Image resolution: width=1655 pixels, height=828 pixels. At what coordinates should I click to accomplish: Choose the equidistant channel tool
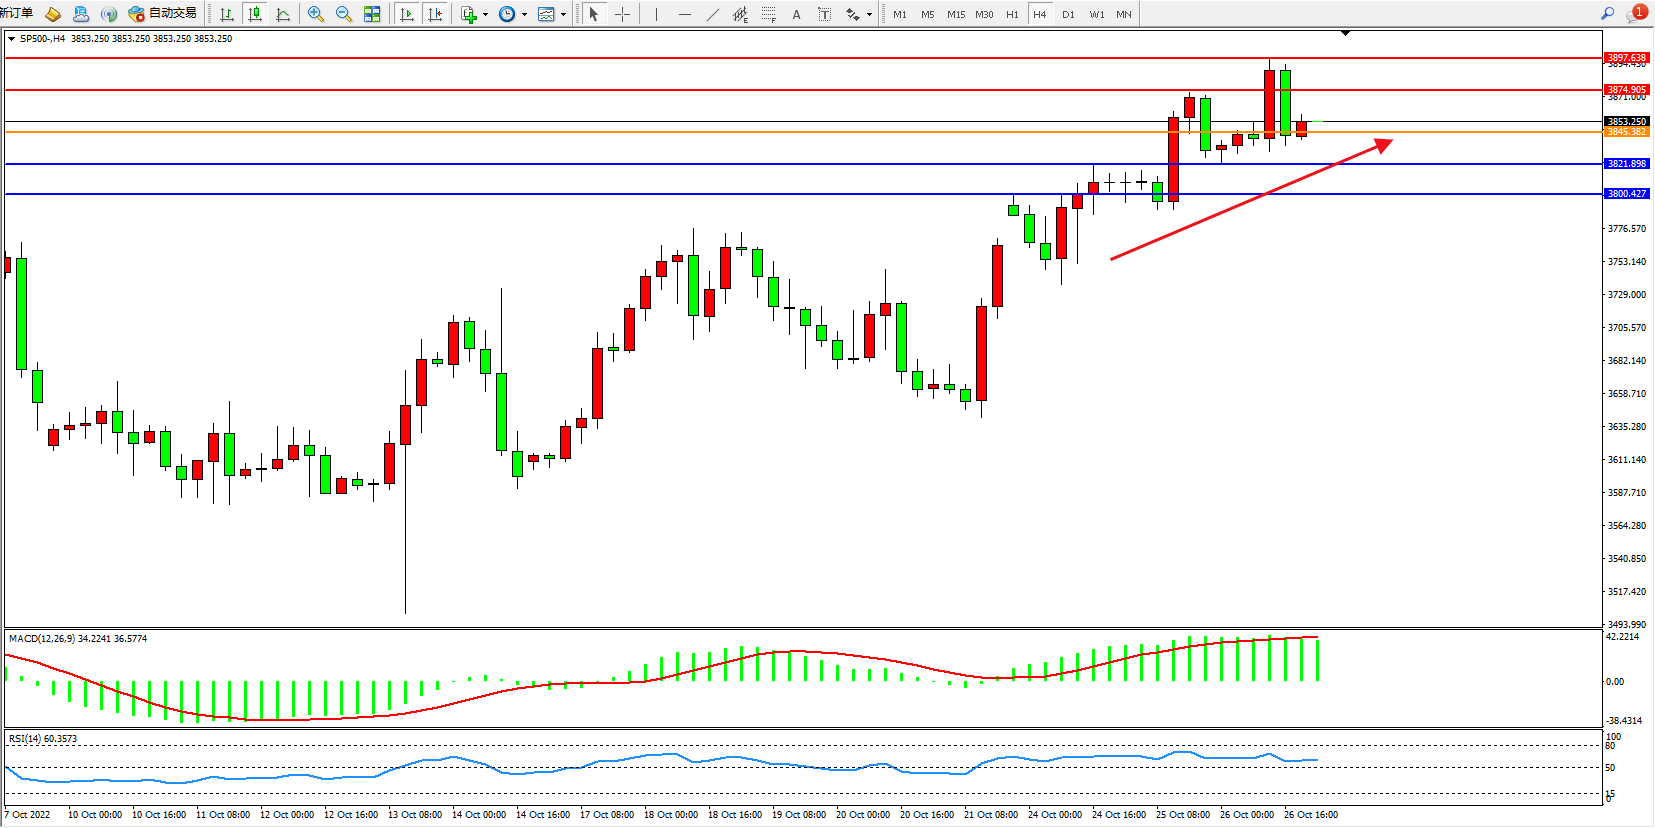click(740, 14)
